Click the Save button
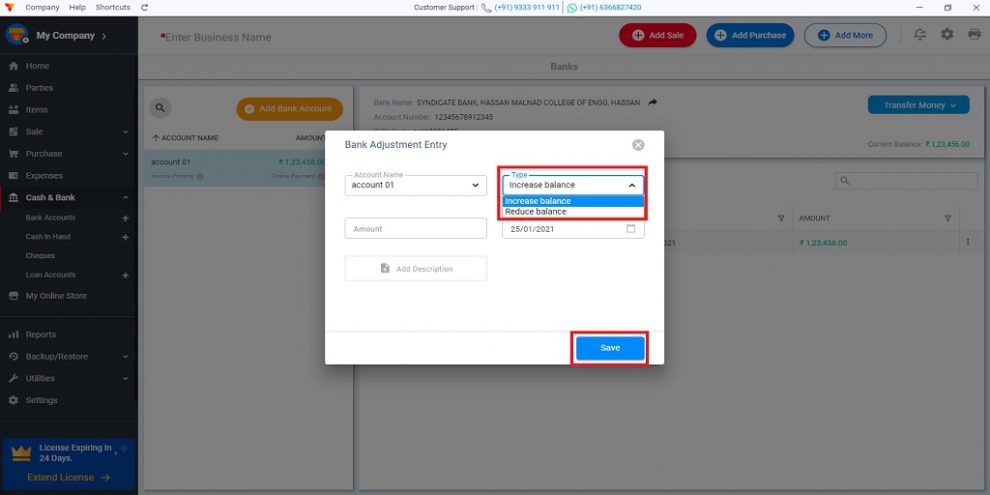Screen dimensions: 990x495 click(x=610, y=348)
